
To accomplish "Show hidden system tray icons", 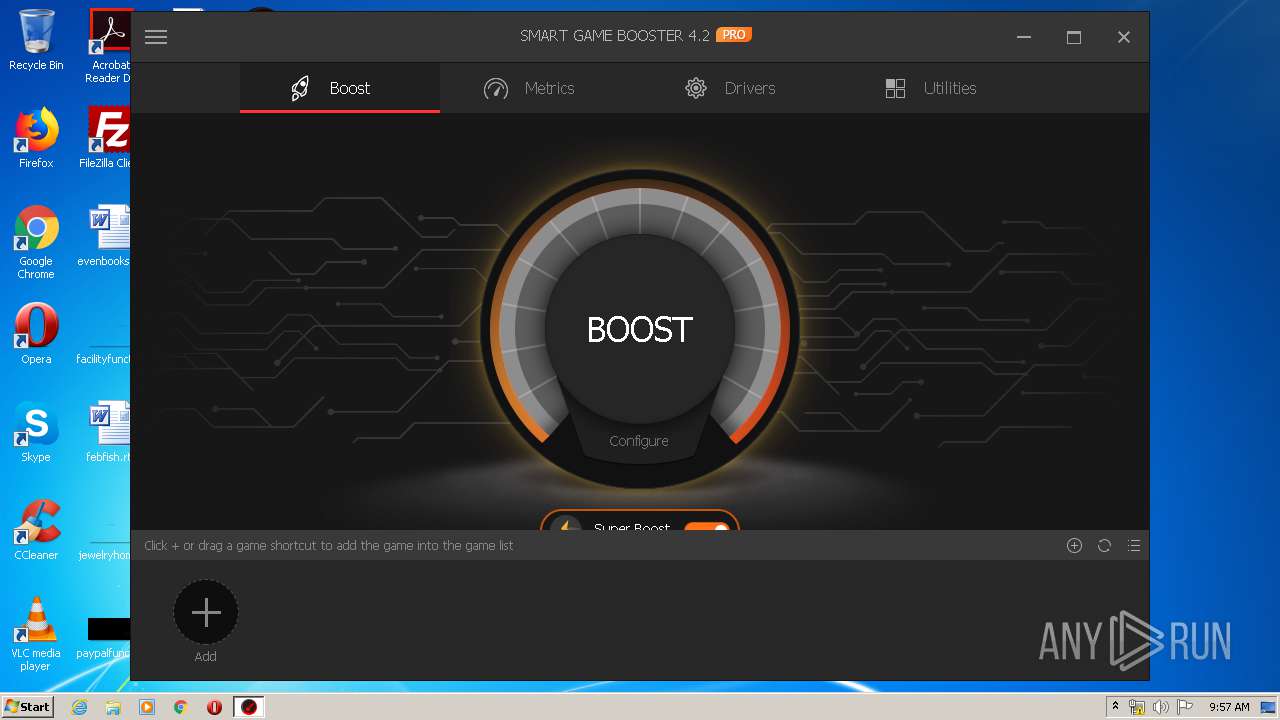I will coord(1115,707).
